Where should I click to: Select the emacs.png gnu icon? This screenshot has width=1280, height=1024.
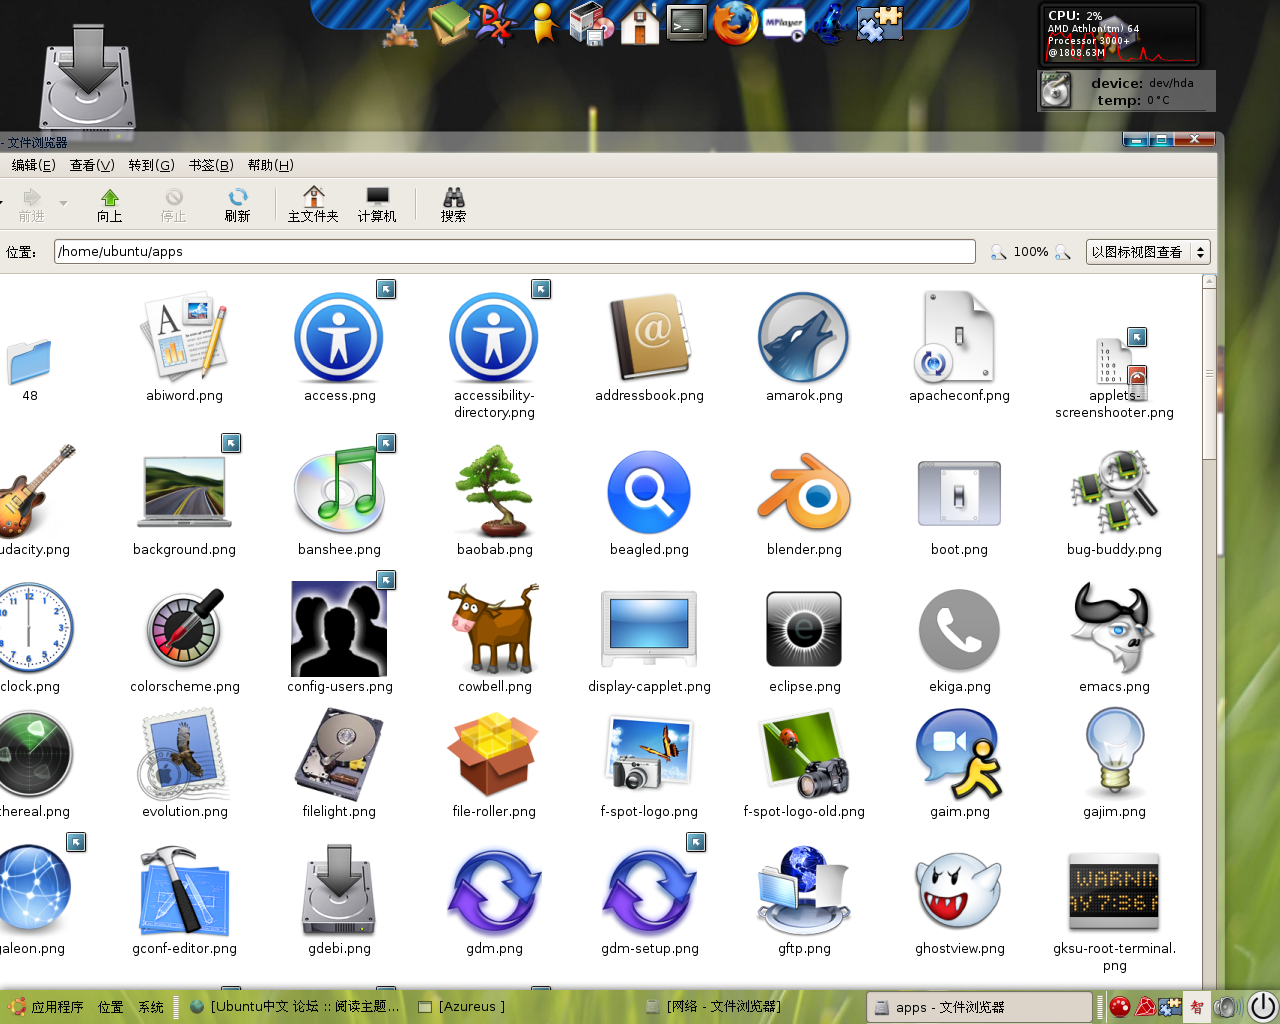1114,628
